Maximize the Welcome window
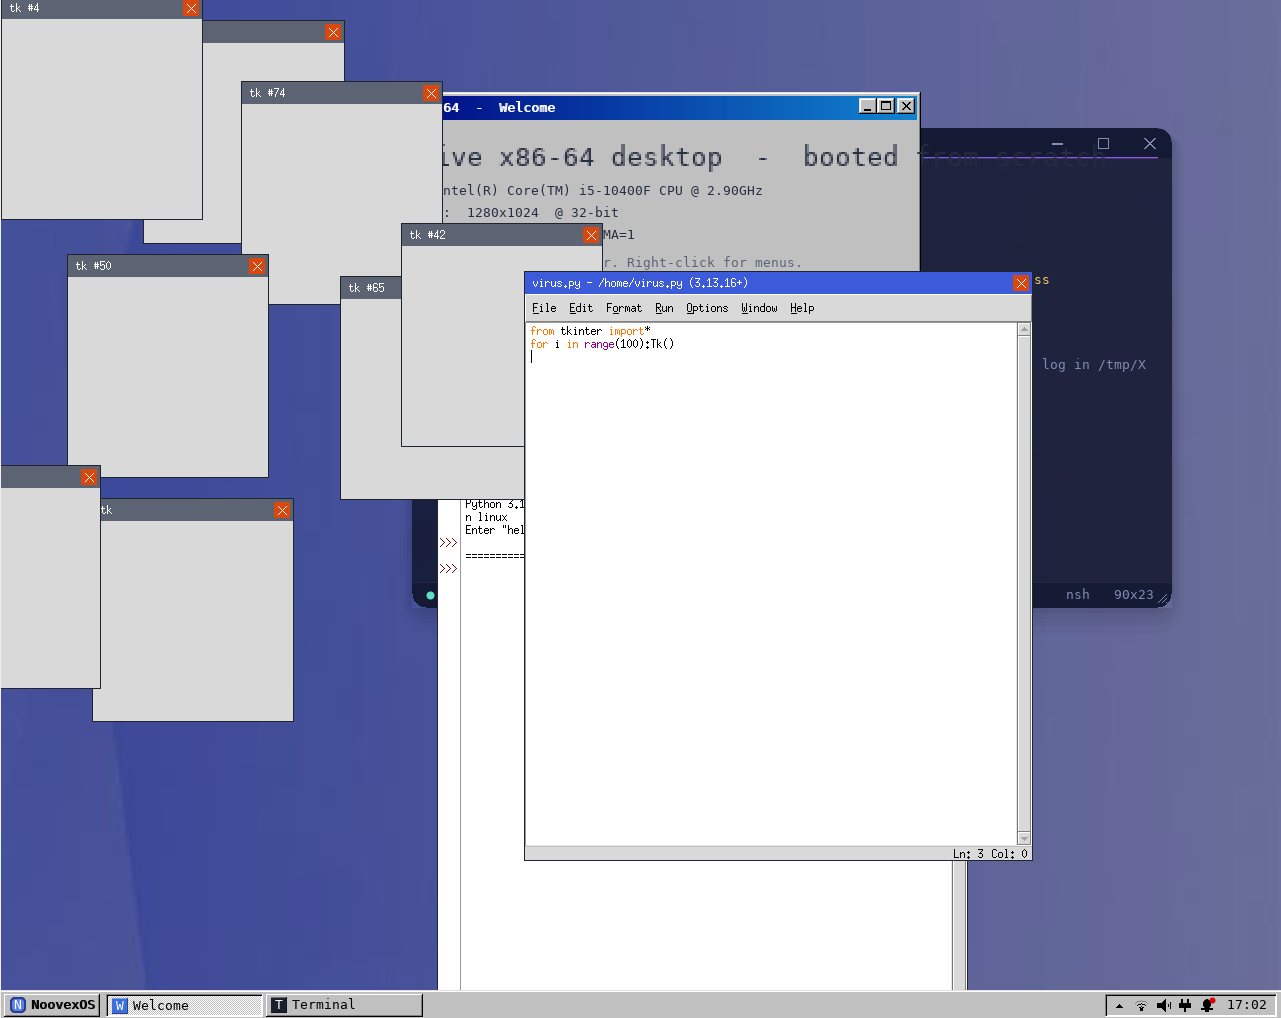 point(886,106)
